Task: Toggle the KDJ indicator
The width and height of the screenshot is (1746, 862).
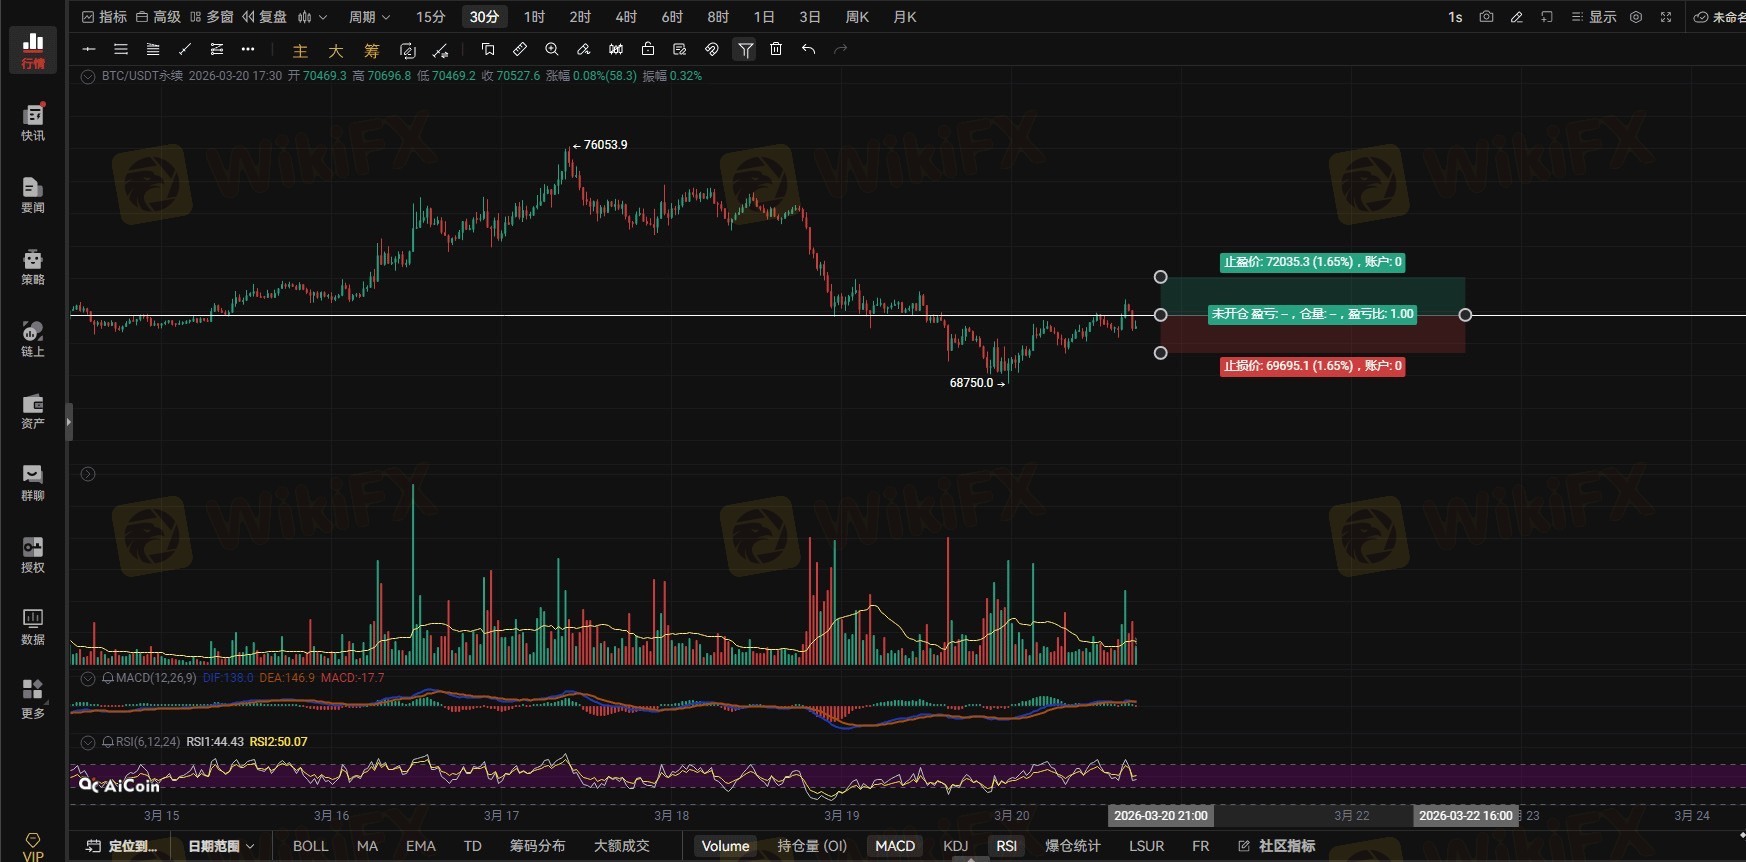Action: (x=955, y=846)
